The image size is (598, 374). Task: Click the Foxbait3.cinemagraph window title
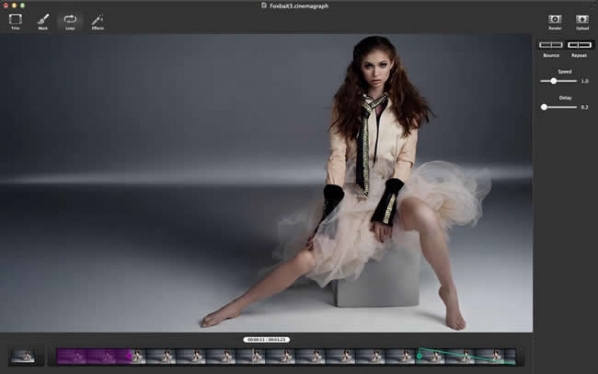point(299,6)
